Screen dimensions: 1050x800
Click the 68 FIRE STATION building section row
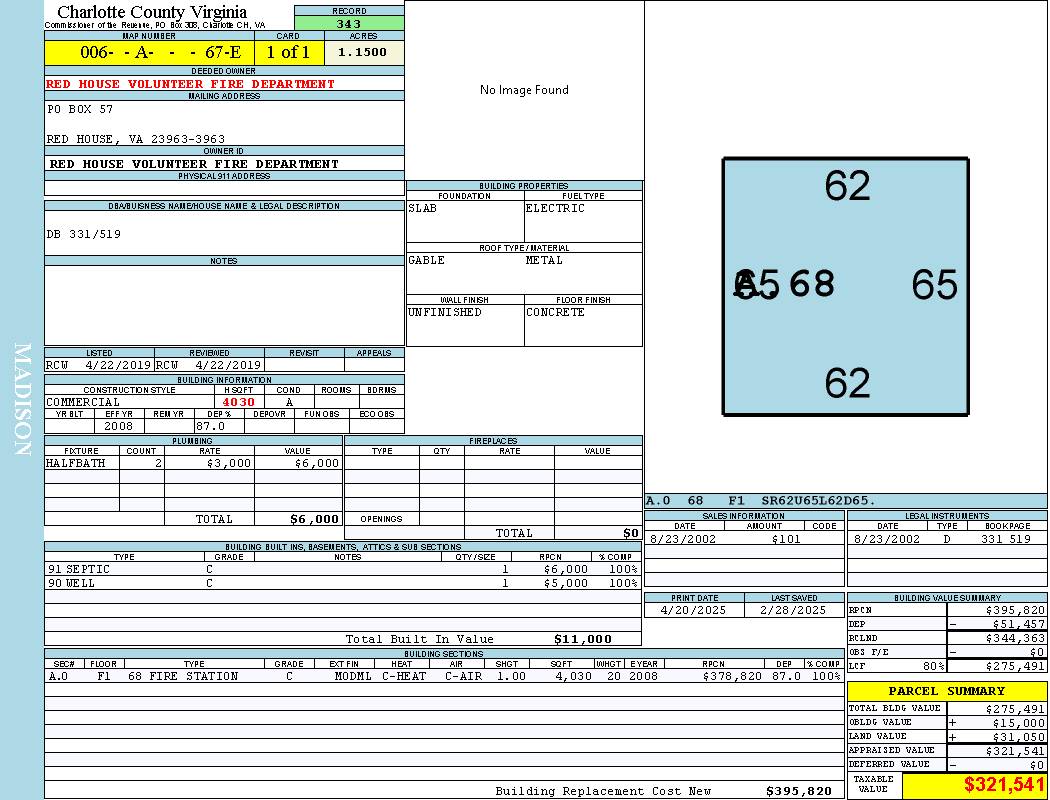[x=444, y=676]
